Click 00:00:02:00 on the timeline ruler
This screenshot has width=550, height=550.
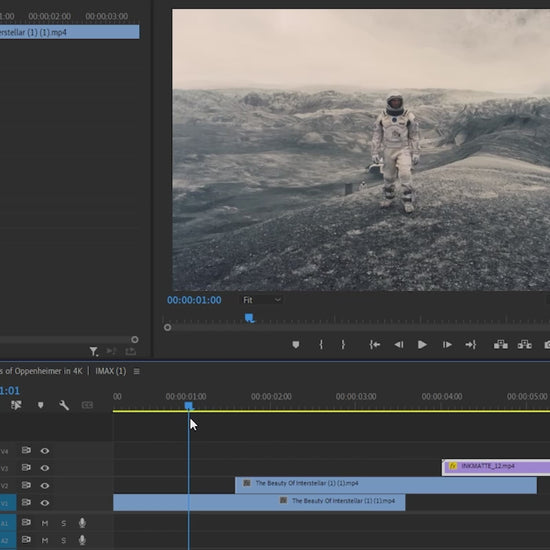click(x=271, y=396)
